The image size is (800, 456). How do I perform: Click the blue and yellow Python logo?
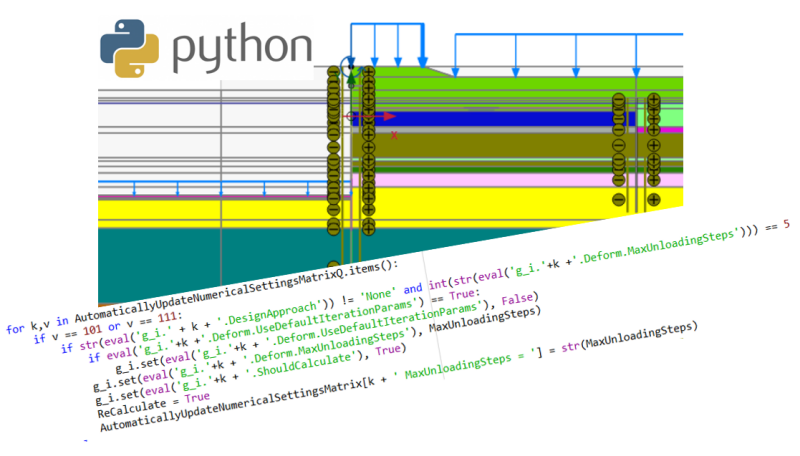pos(130,48)
